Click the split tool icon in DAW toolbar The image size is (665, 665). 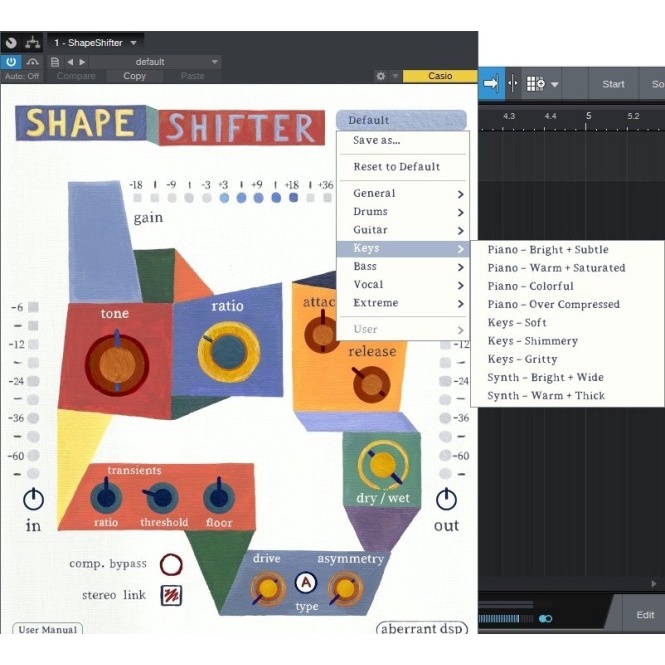coord(513,83)
